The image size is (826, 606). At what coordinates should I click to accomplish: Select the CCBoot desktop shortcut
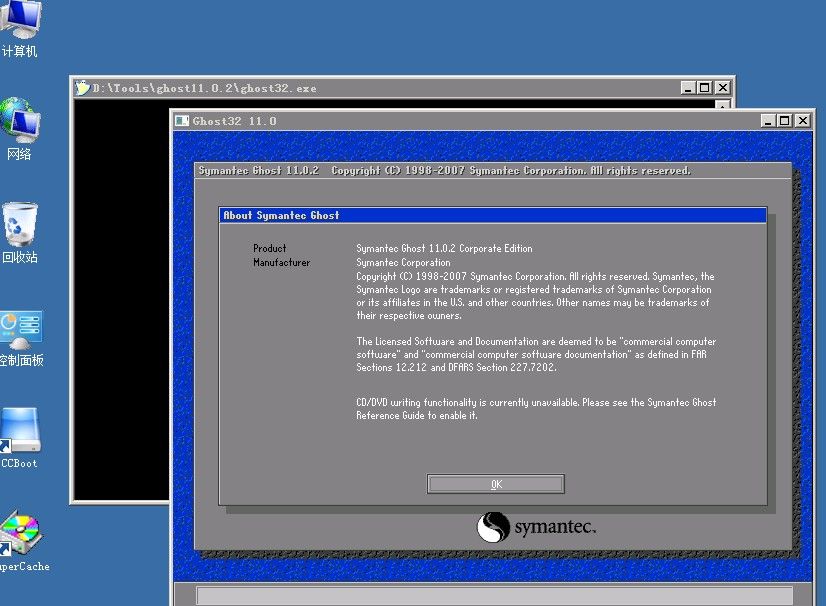(20, 438)
